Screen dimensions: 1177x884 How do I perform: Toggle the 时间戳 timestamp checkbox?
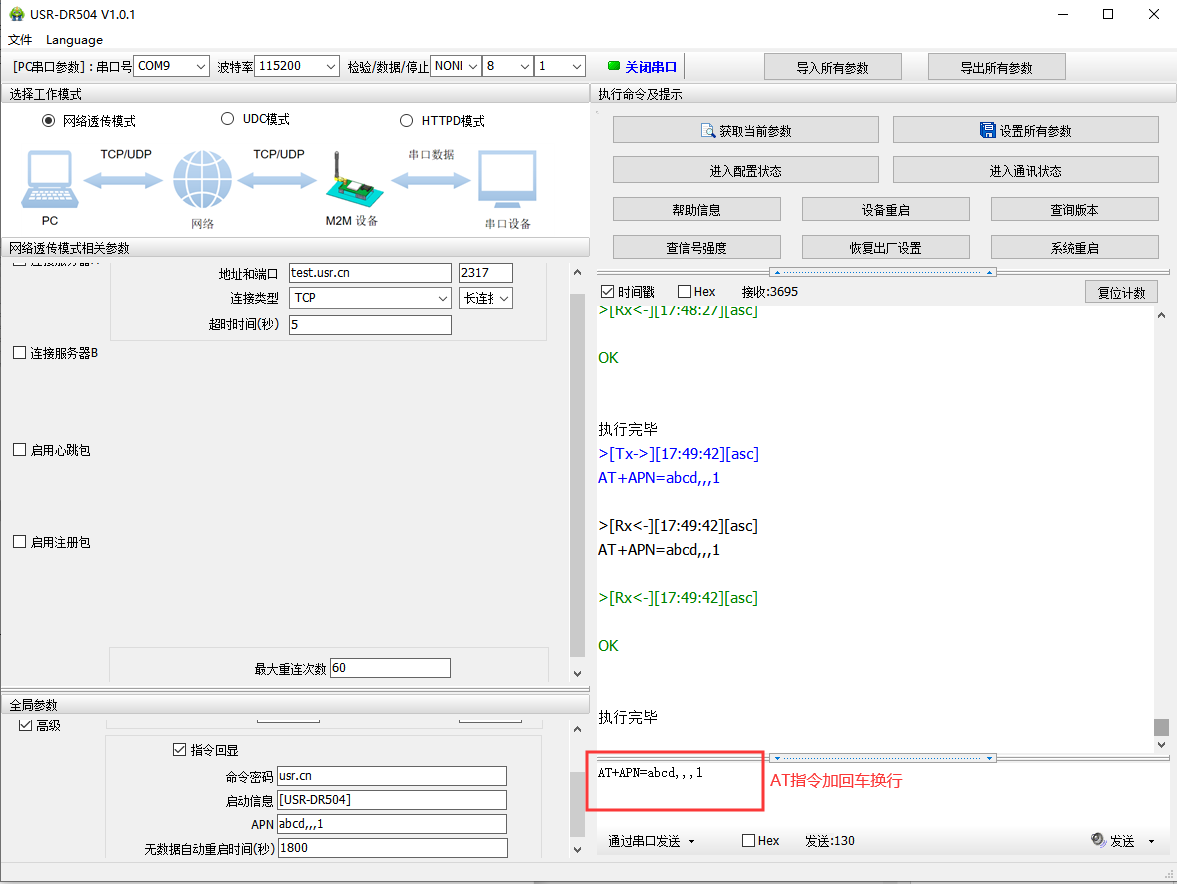[x=607, y=292]
